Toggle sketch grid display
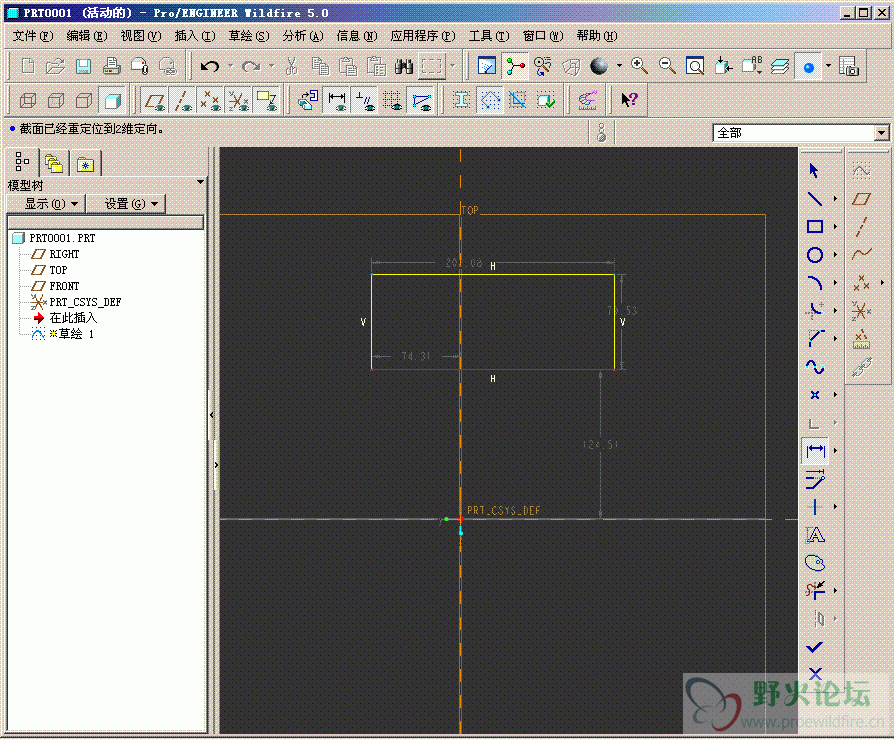 click(392, 101)
